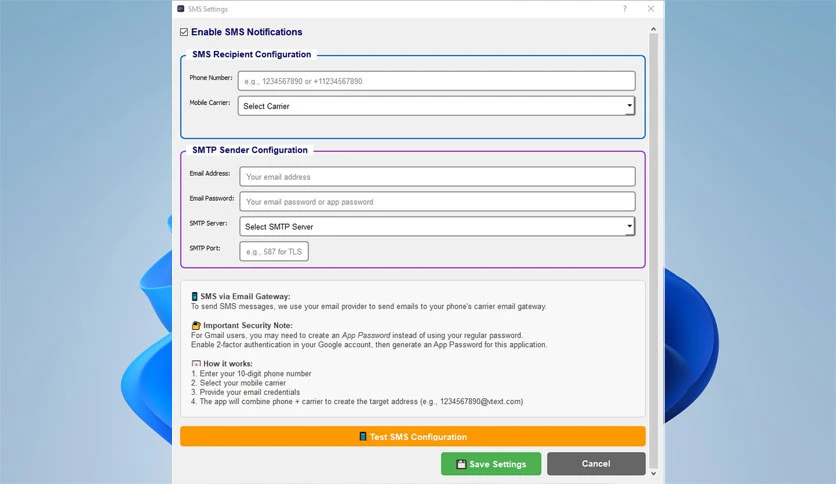Focus the Email Password field
This screenshot has width=836, height=484.
point(437,201)
